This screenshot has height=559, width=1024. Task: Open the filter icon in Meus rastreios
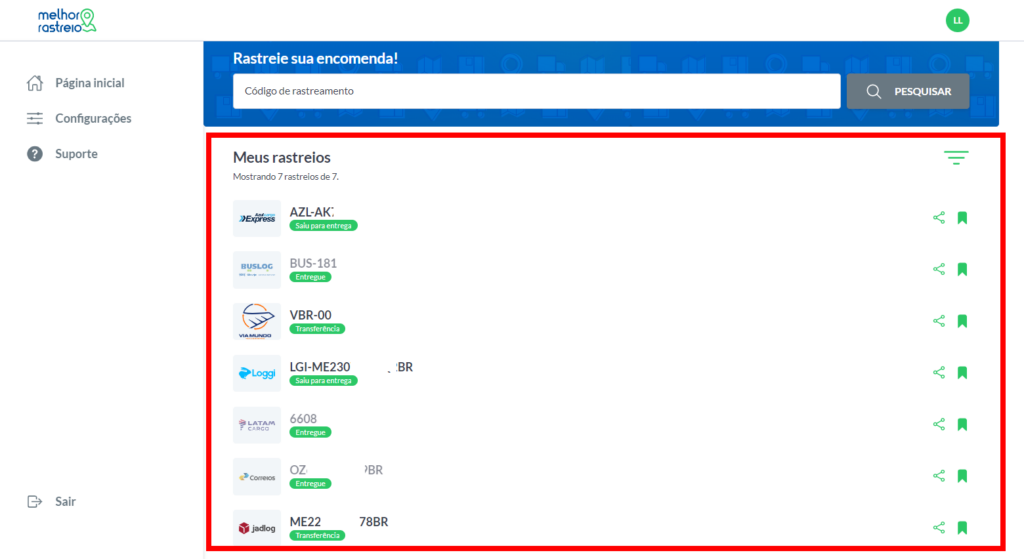coord(956,157)
